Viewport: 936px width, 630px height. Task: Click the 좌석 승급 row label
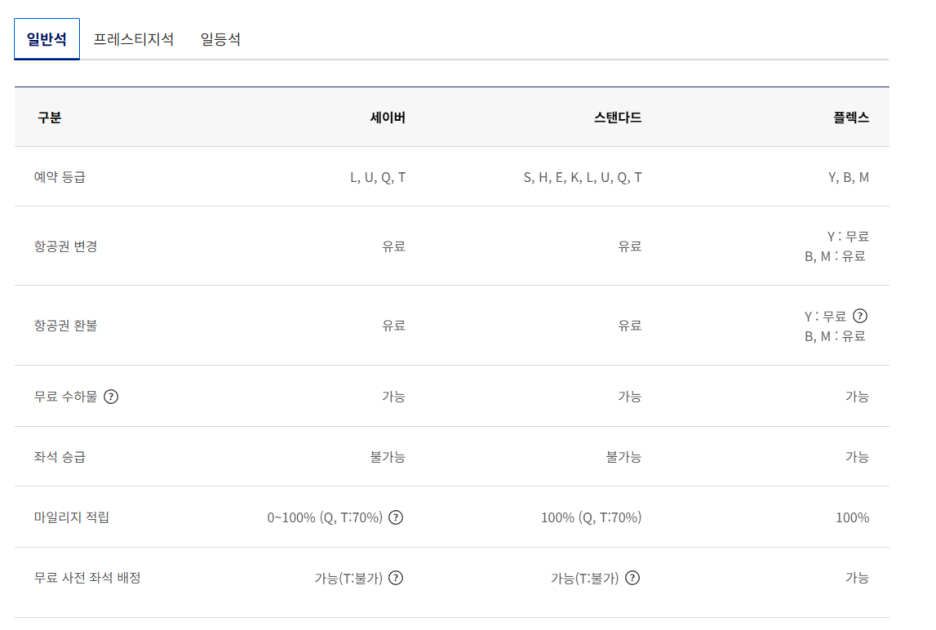(59, 456)
